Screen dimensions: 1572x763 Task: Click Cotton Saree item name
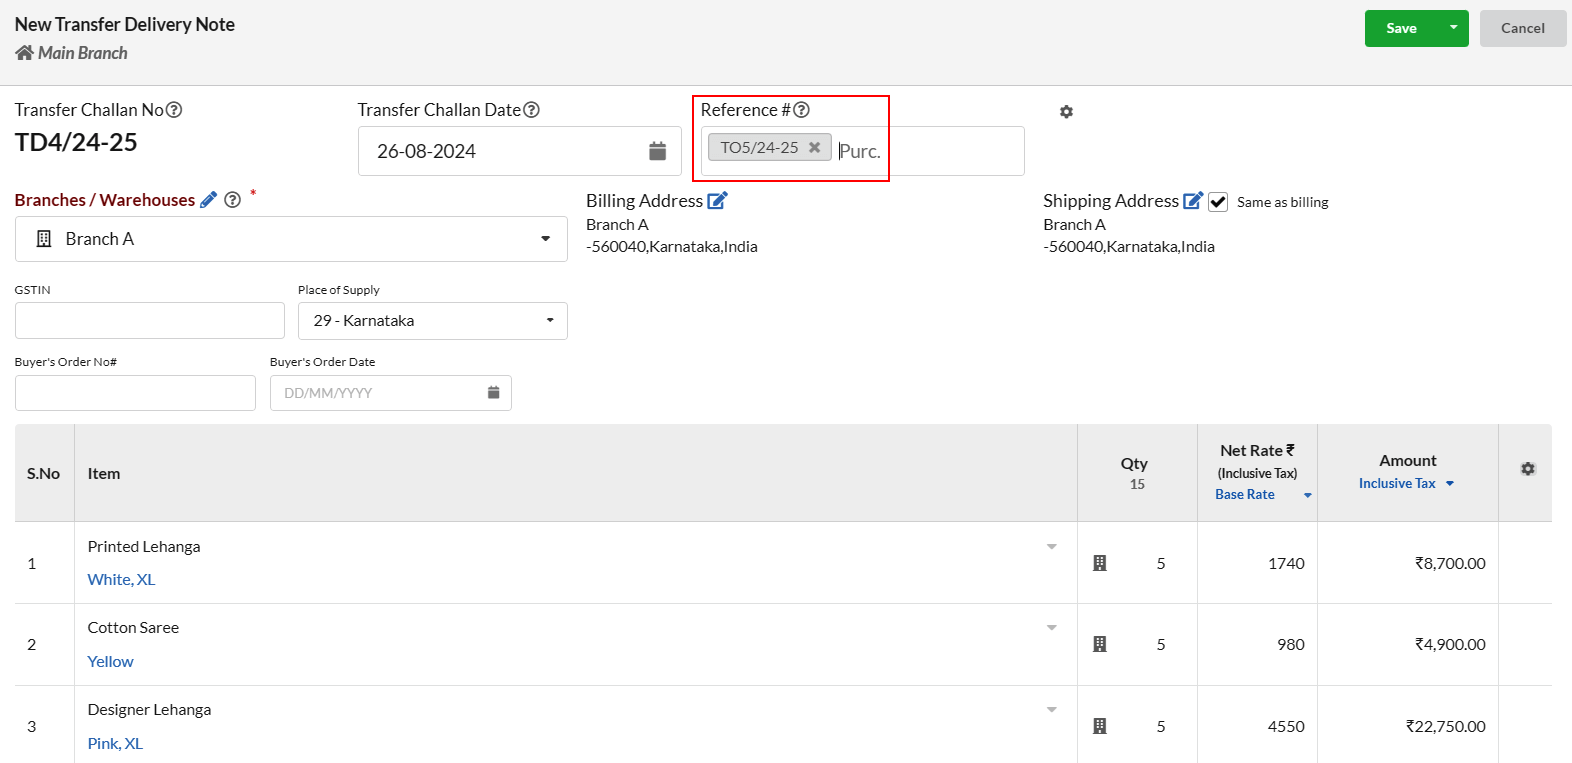point(133,628)
